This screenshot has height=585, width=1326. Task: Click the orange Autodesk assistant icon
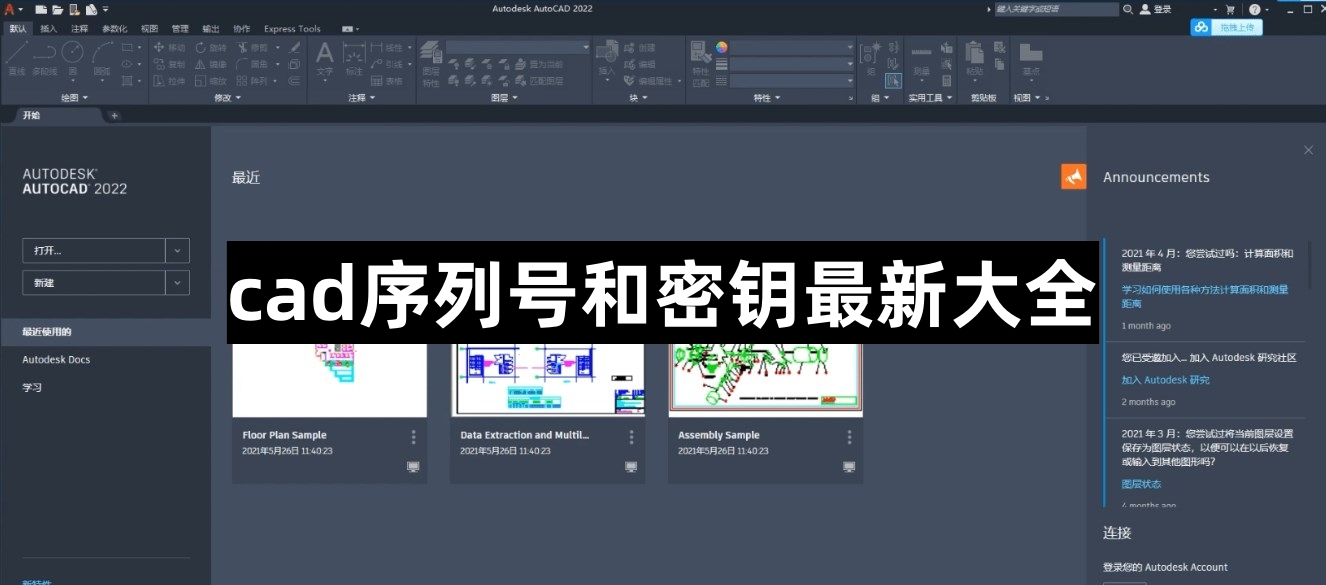tap(1073, 176)
